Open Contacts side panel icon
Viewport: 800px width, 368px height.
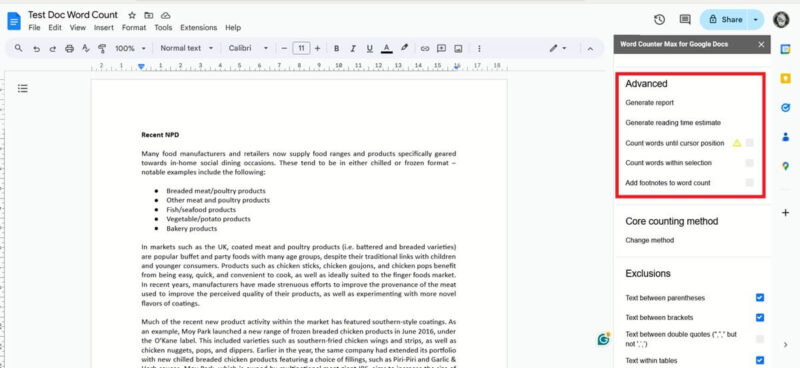coord(785,137)
